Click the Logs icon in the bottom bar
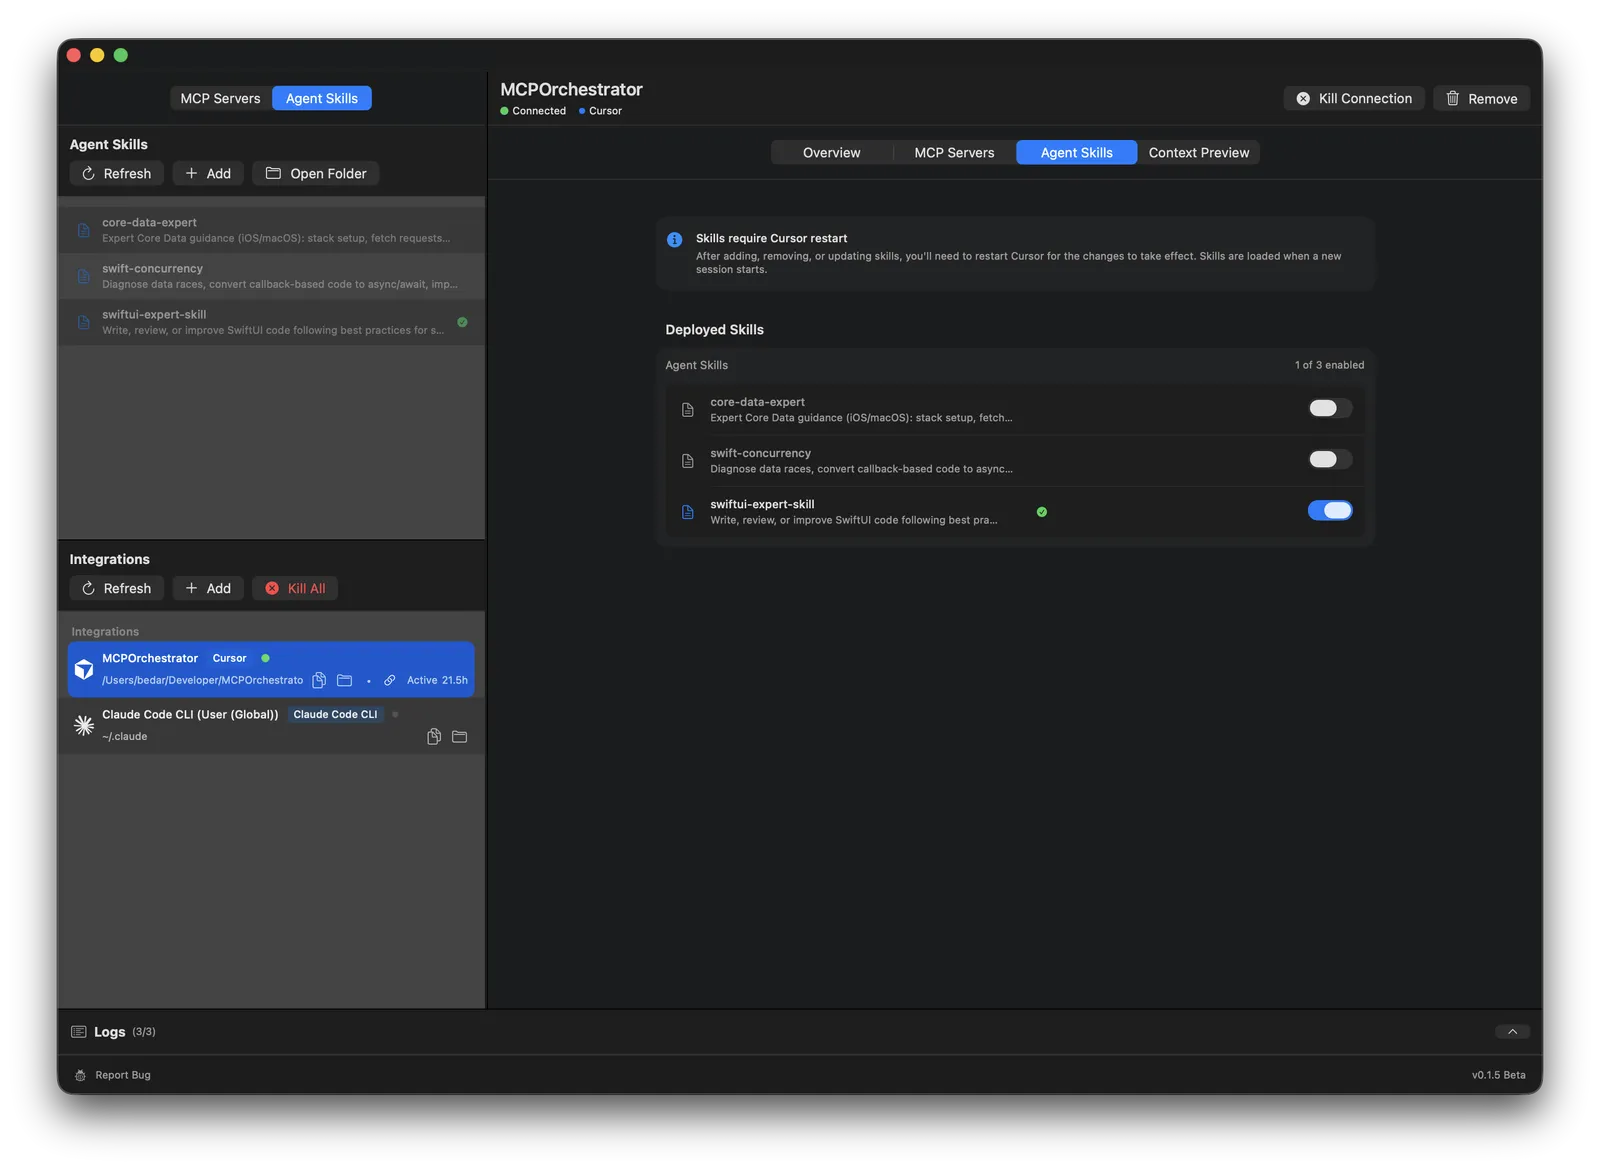This screenshot has height=1170, width=1600. click(77, 1031)
